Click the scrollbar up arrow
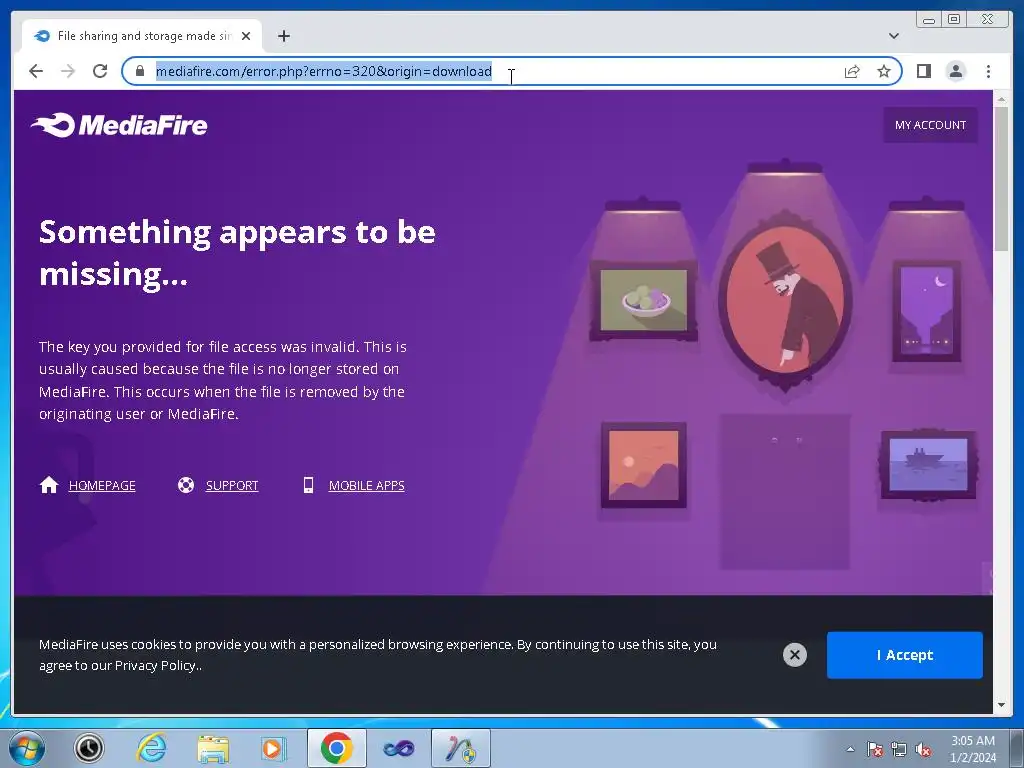The height and width of the screenshot is (768, 1024). (1001, 99)
